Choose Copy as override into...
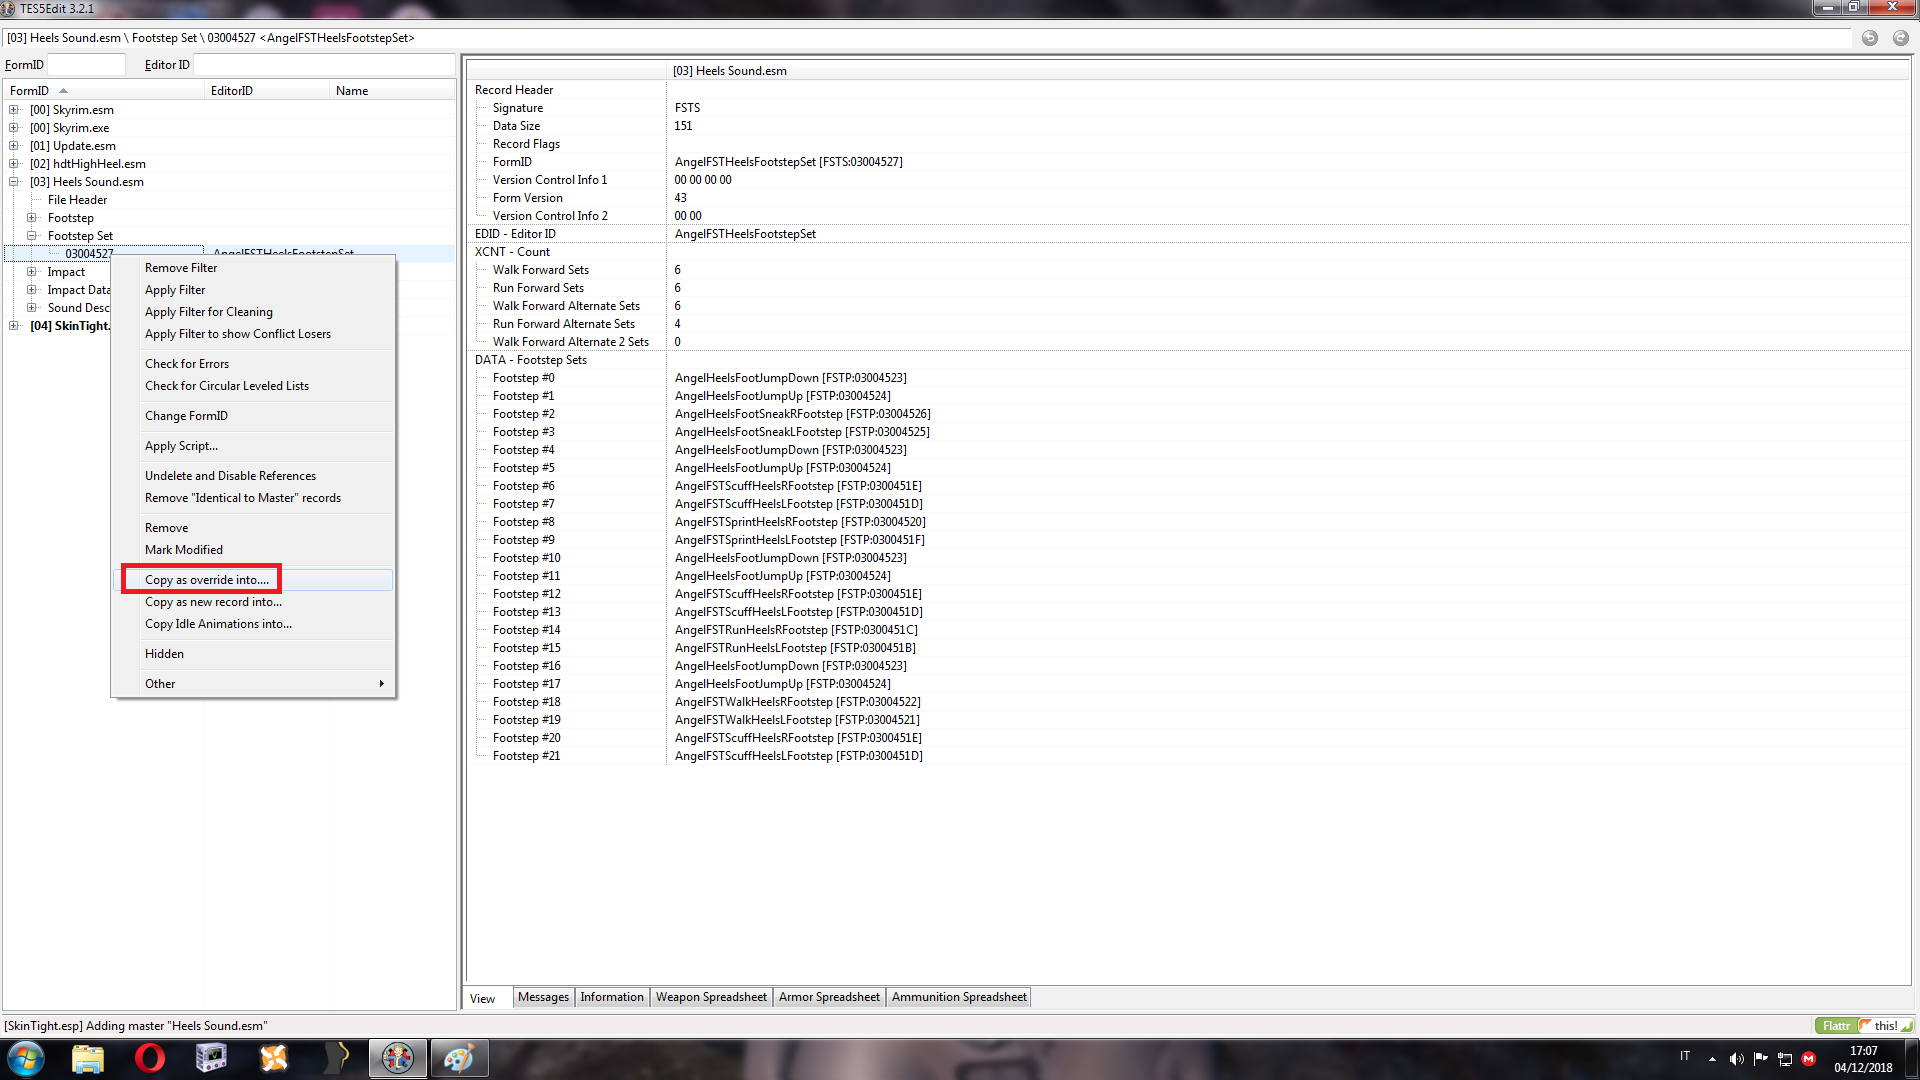This screenshot has height=1080, width=1920. [254, 580]
